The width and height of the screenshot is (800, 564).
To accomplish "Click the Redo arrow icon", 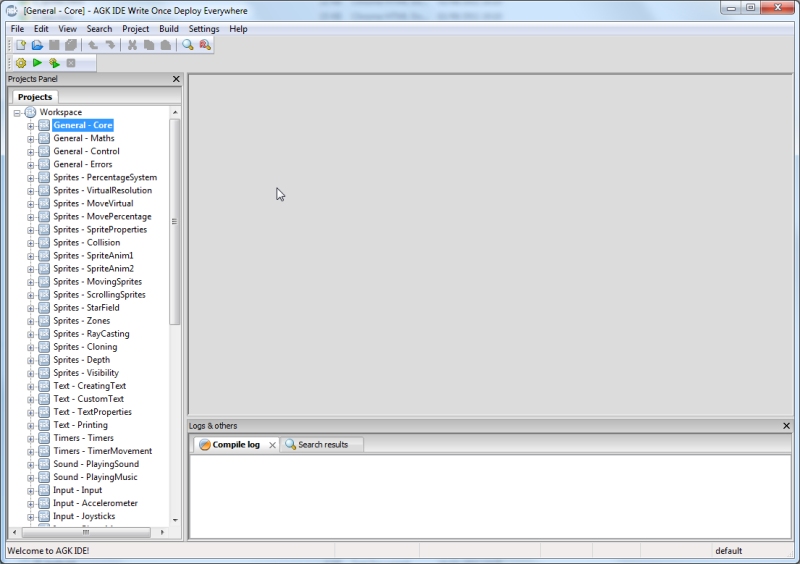I will pyautogui.click(x=110, y=45).
